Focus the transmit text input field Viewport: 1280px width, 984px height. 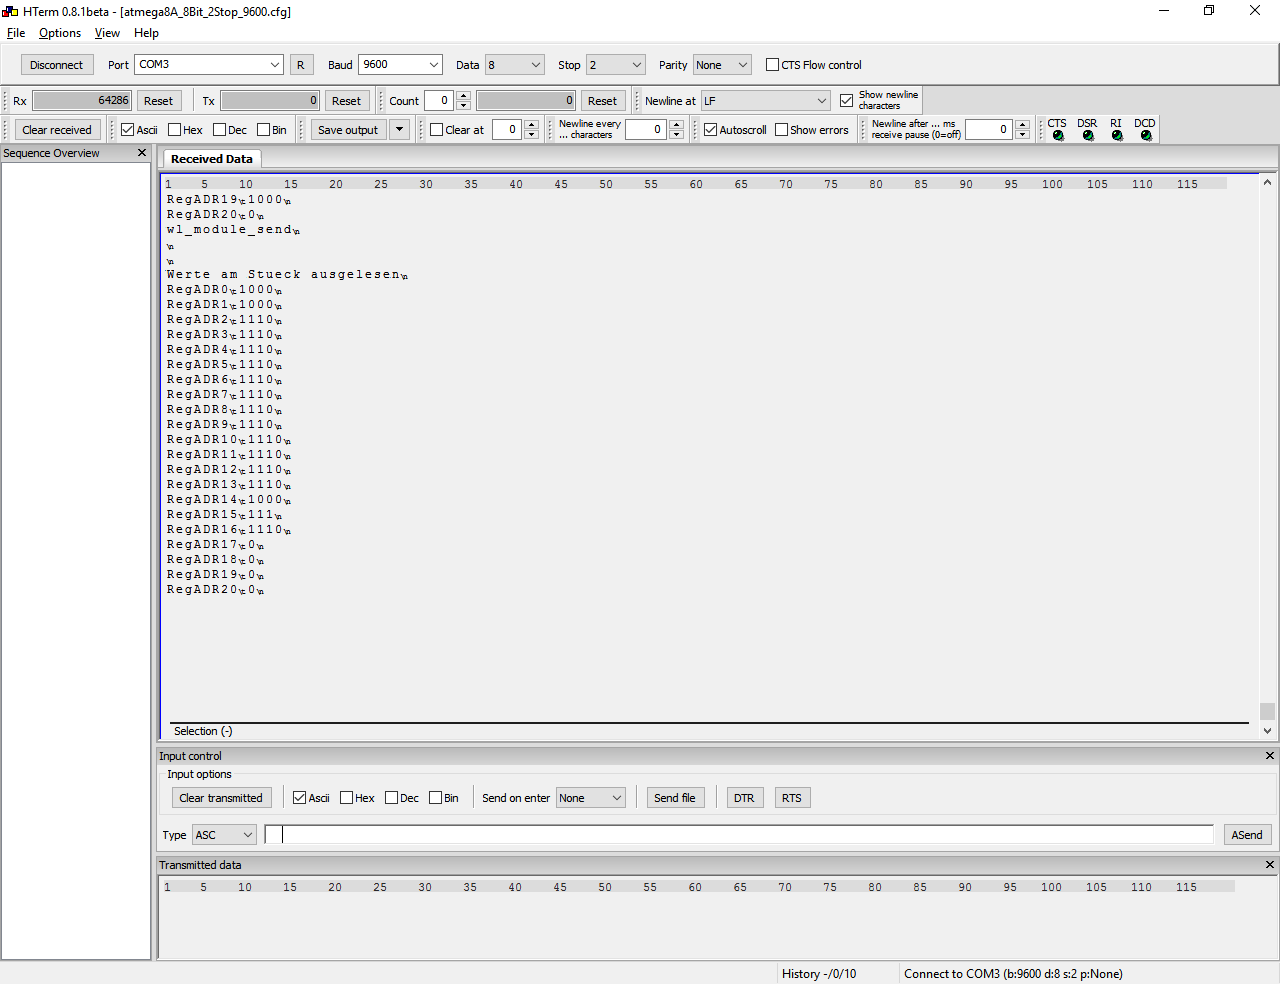click(740, 835)
